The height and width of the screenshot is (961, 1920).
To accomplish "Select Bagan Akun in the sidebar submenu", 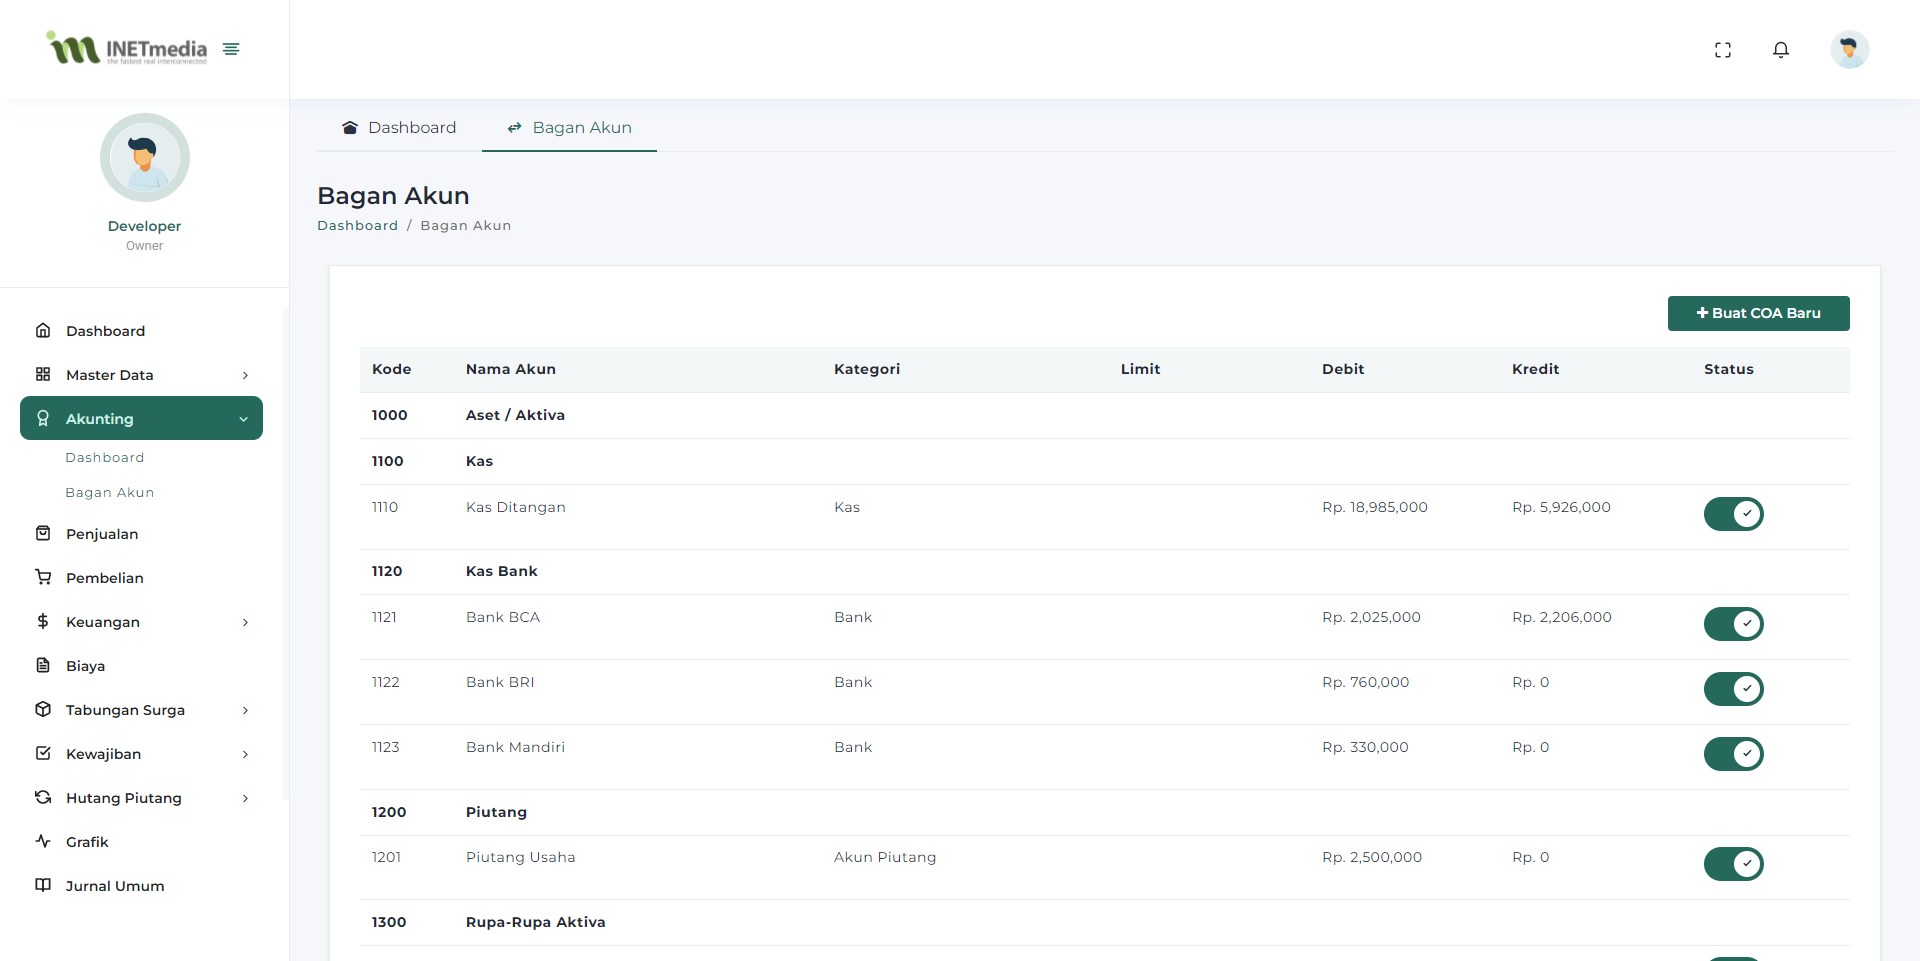I will click(x=110, y=493).
